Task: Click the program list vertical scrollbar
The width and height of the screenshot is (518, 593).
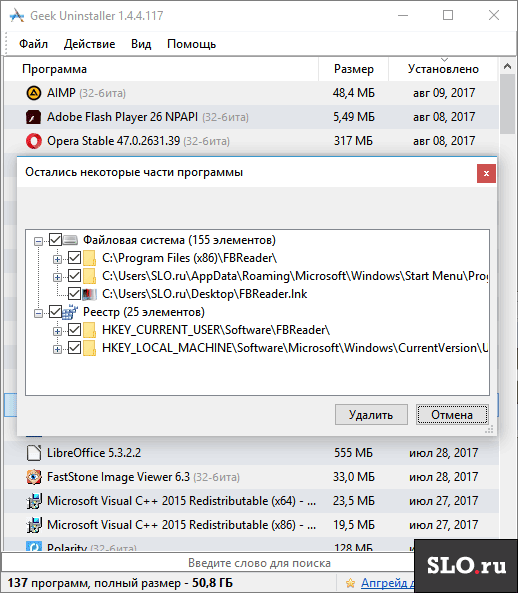Action: (x=507, y=303)
